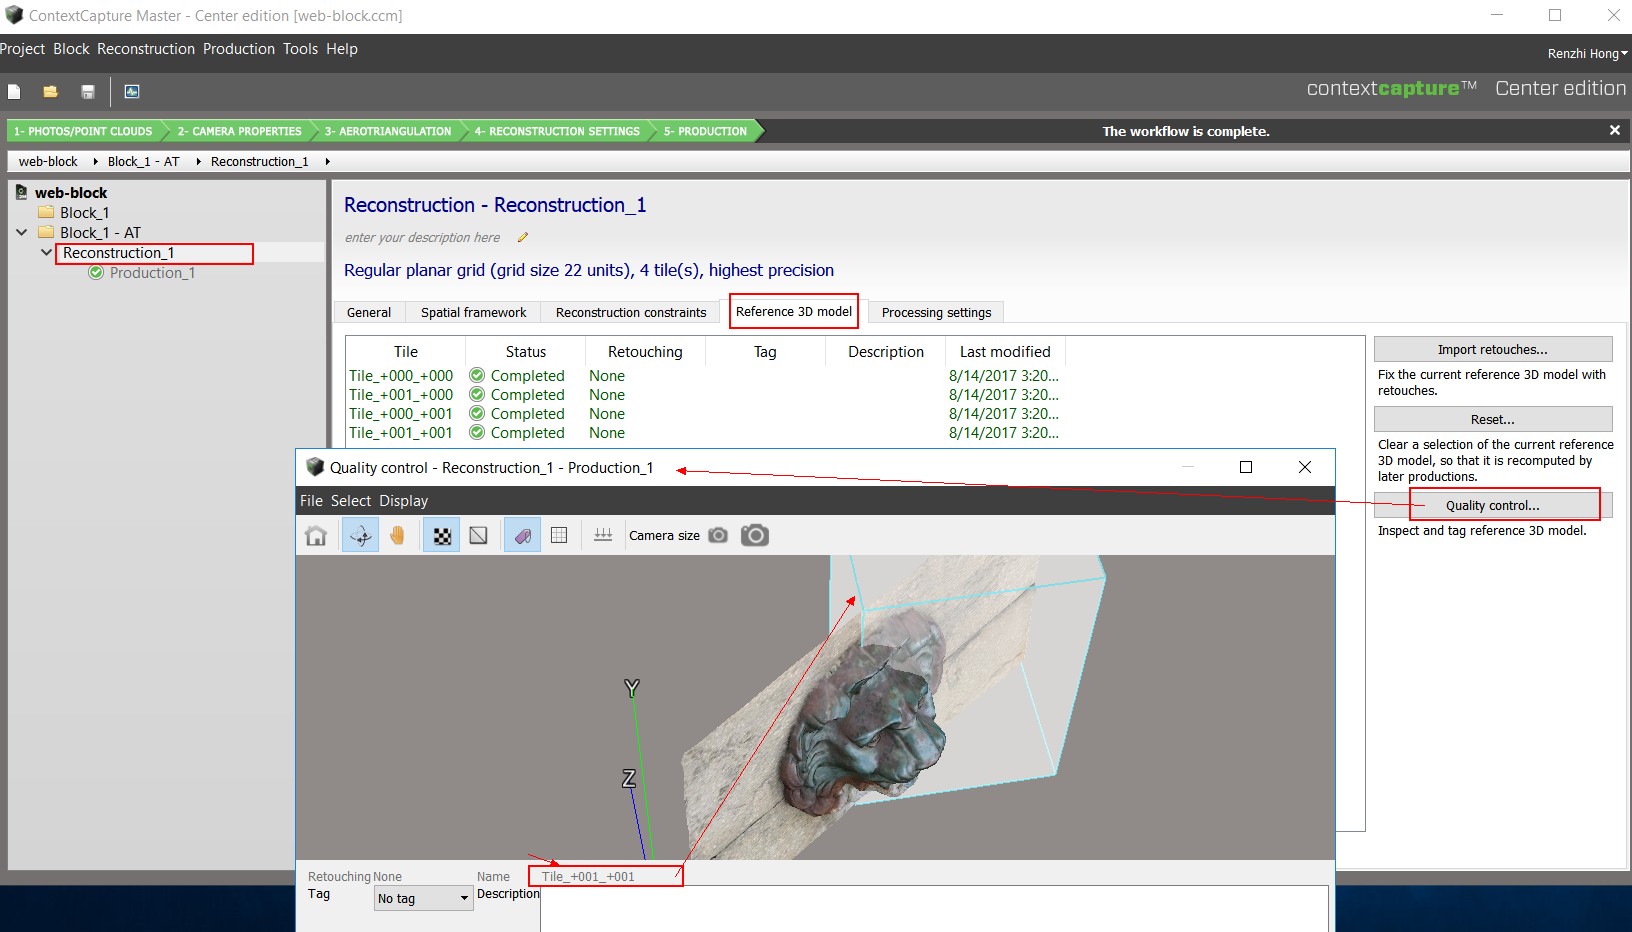Viewport: 1632px width, 932px height.
Task: Decrease camera size with small camera icon
Action: 718,536
